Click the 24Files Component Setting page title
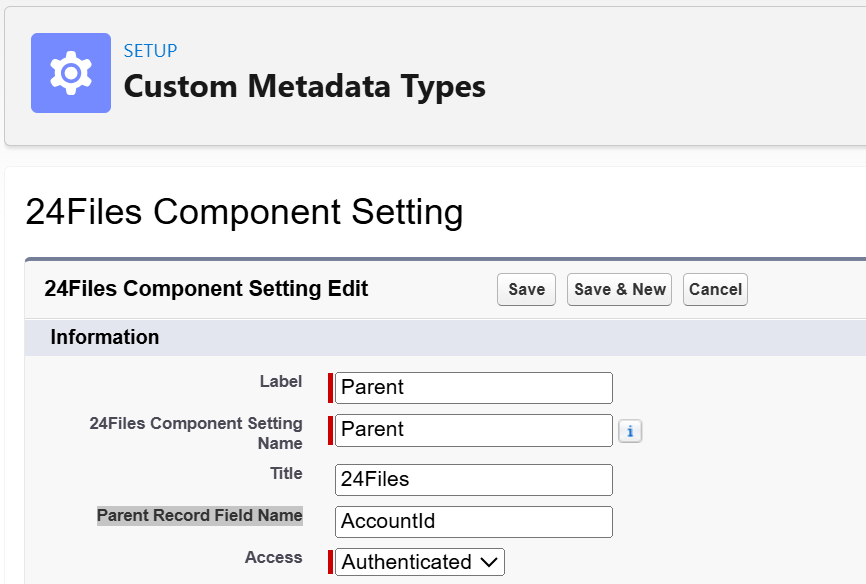 (244, 212)
